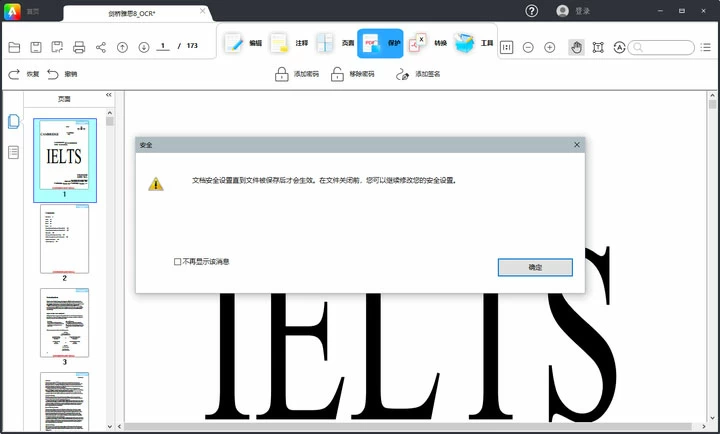
Task: Click the rotate text tool icon
Action: [x=619, y=47]
